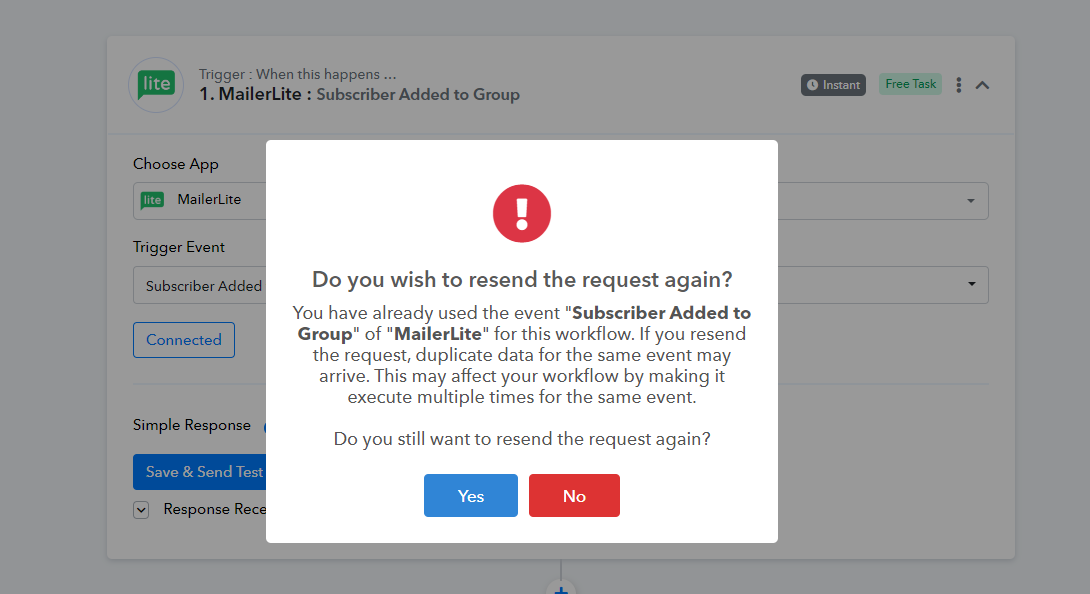
Task: Click the 'Trigger : When this happens ...' text
Action: coord(298,74)
